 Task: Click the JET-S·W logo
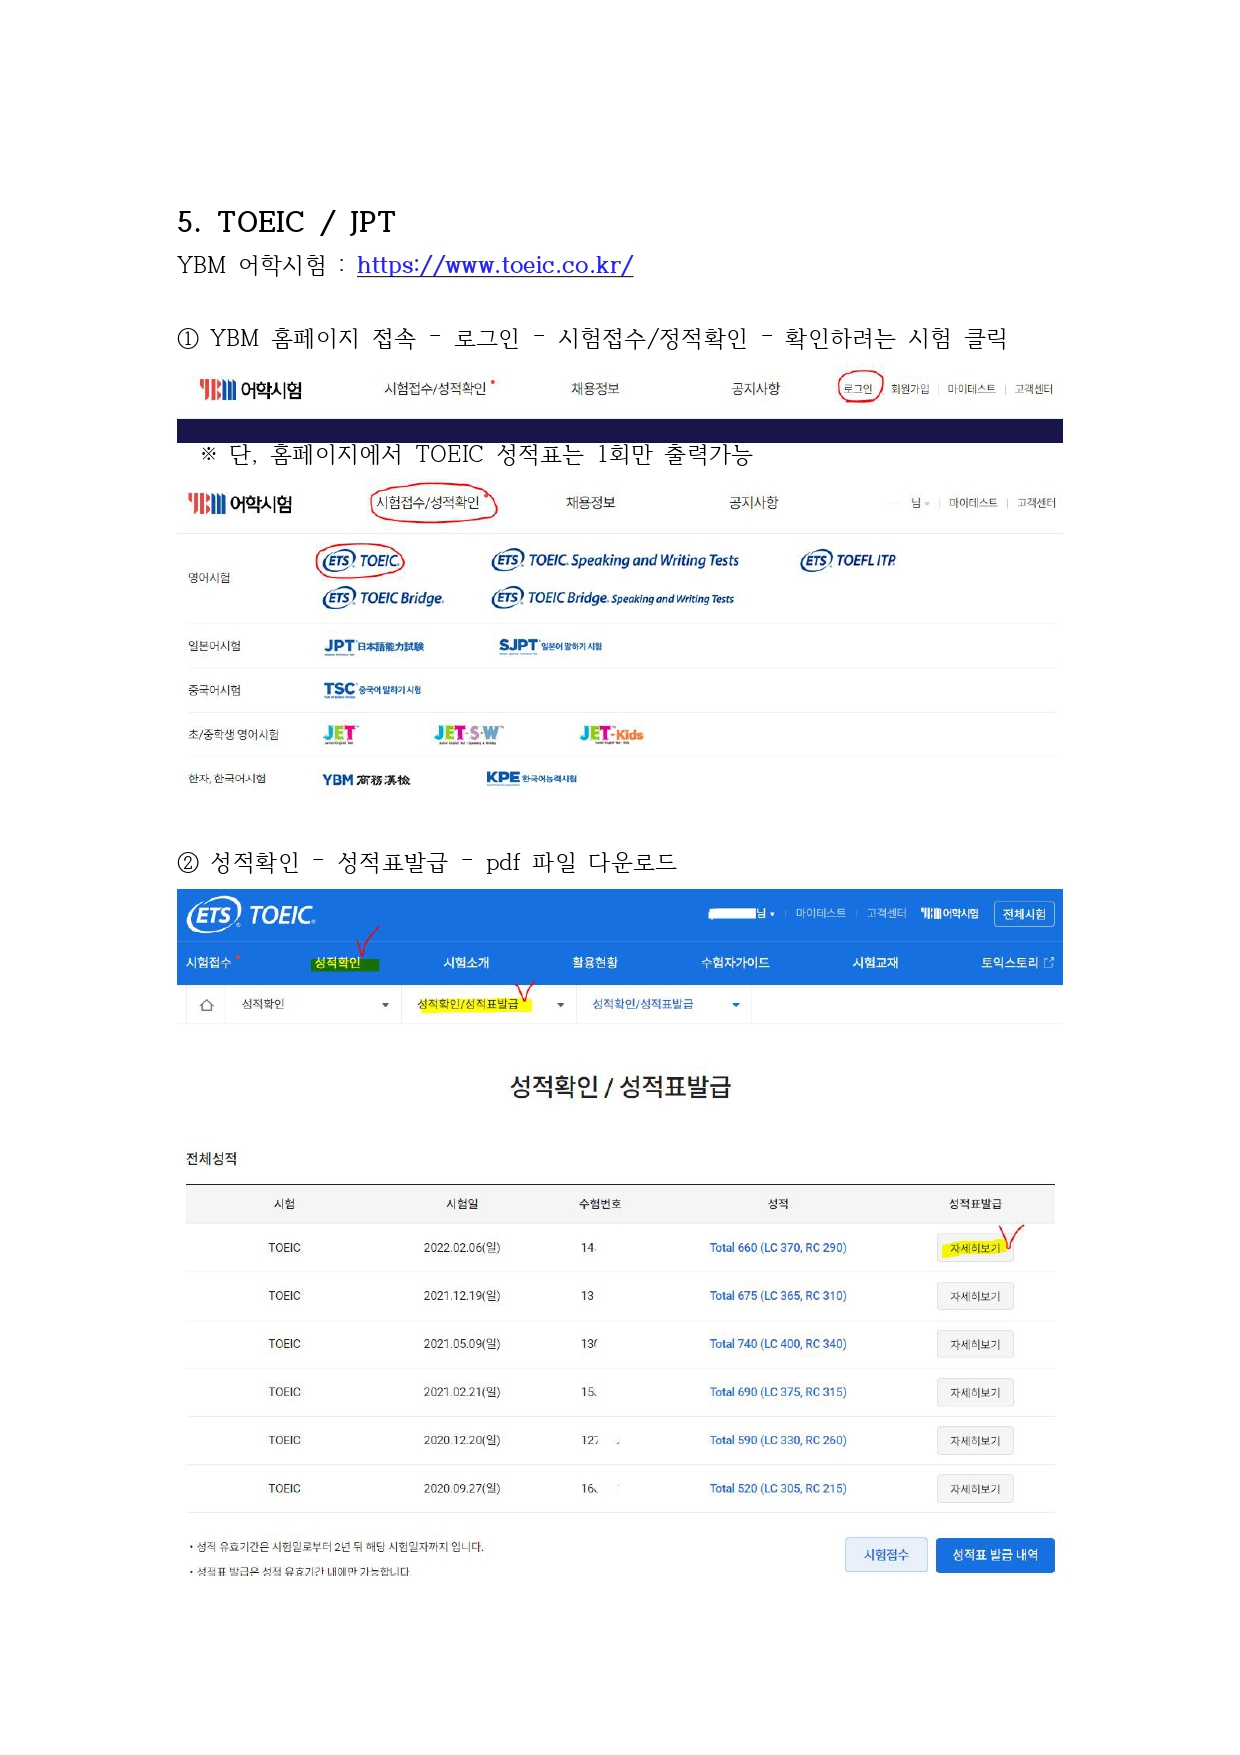pos(469,734)
